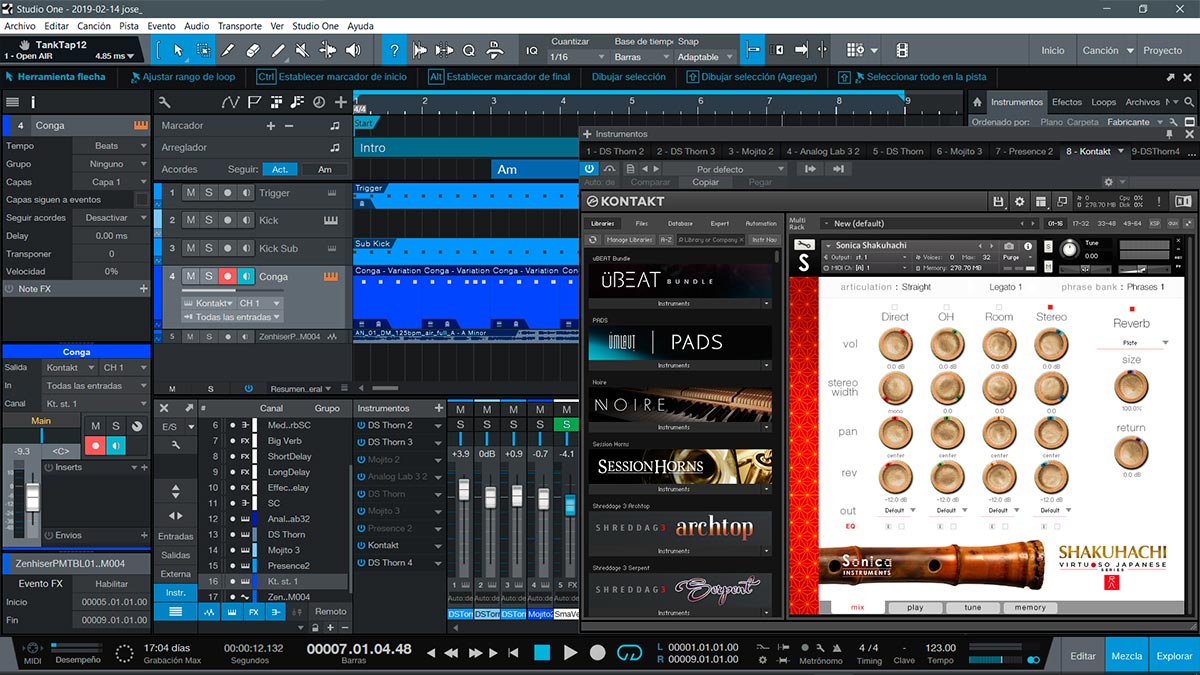Image resolution: width=1200 pixels, height=675 pixels.
Task: Expand DS Thorn 3 instrument arrow
Action: (438, 442)
